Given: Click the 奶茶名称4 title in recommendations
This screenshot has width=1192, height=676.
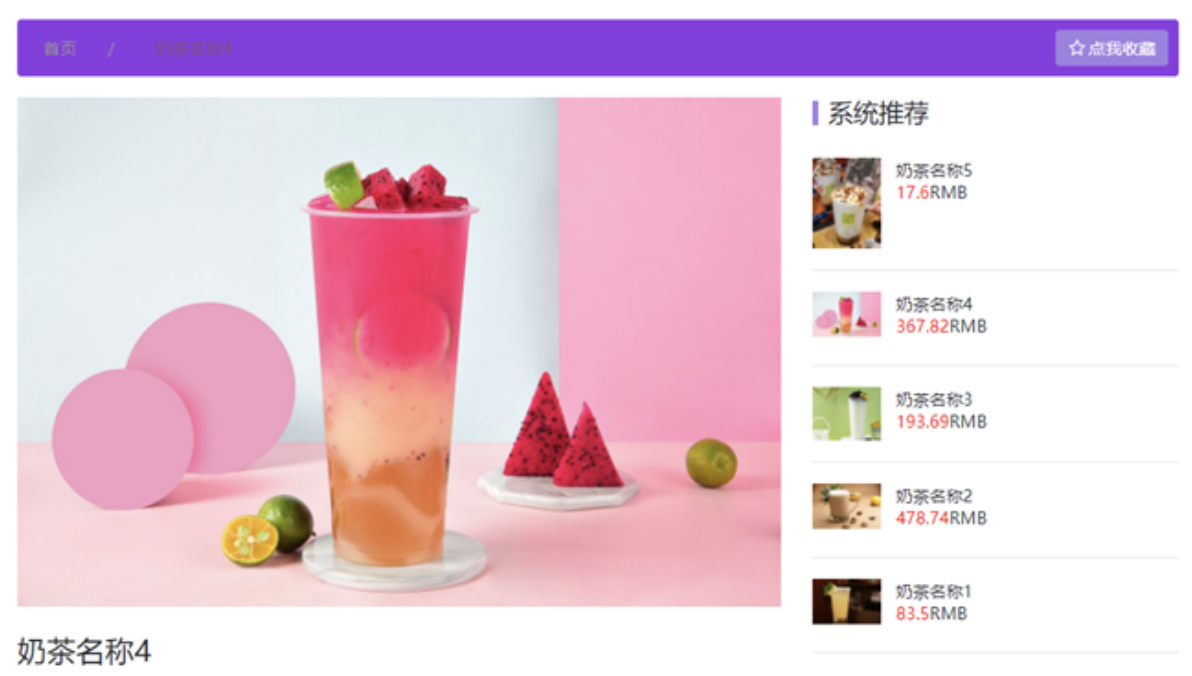Looking at the screenshot, I should tap(934, 304).
